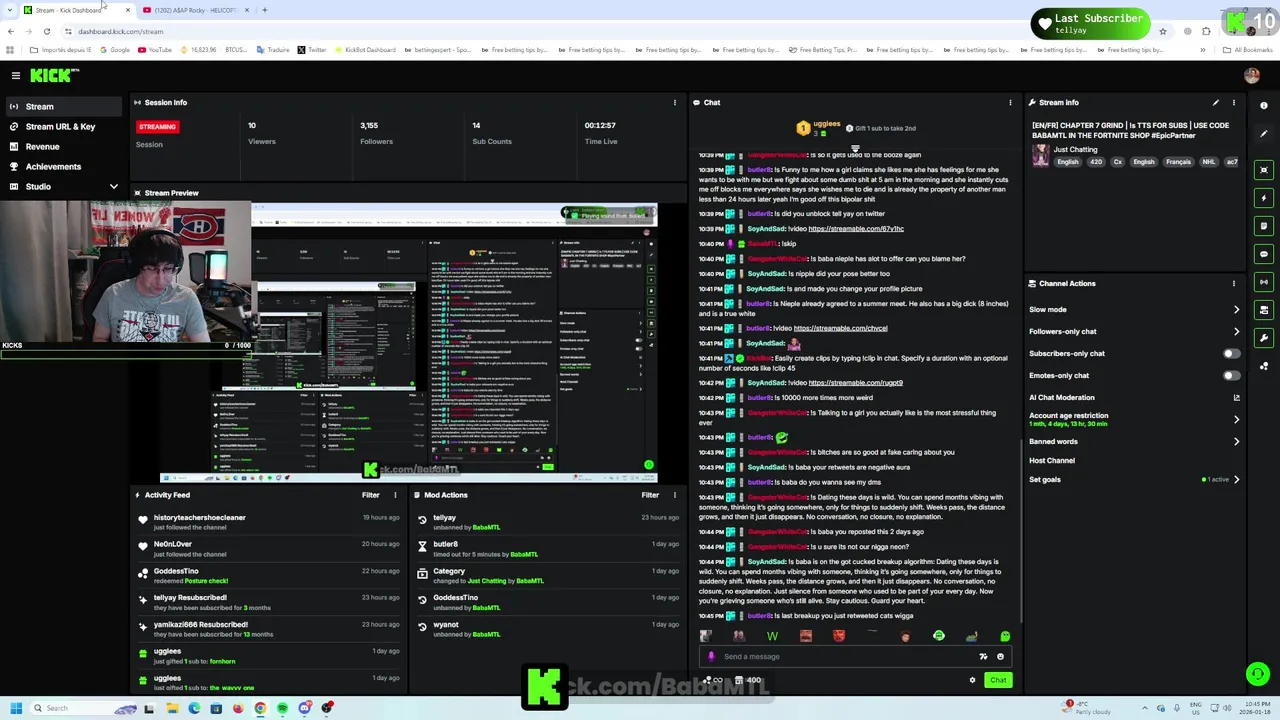Toggle channel actions widget icon in right sidebar
Viewport: 1280px width, 720px height.
[1264, 310]
